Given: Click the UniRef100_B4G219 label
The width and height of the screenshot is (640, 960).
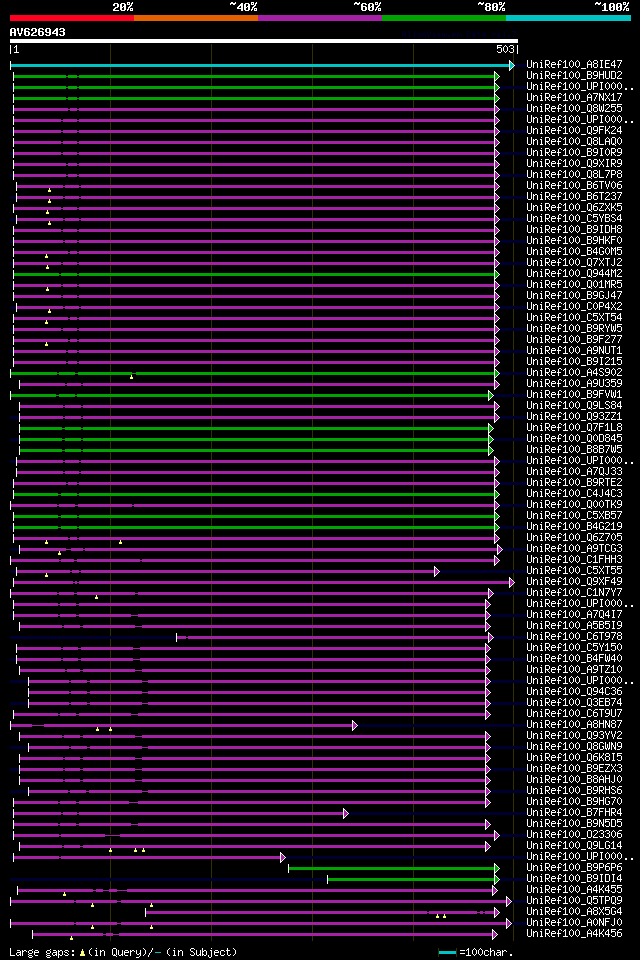Looking at the screenshot, I should (574, 527).
